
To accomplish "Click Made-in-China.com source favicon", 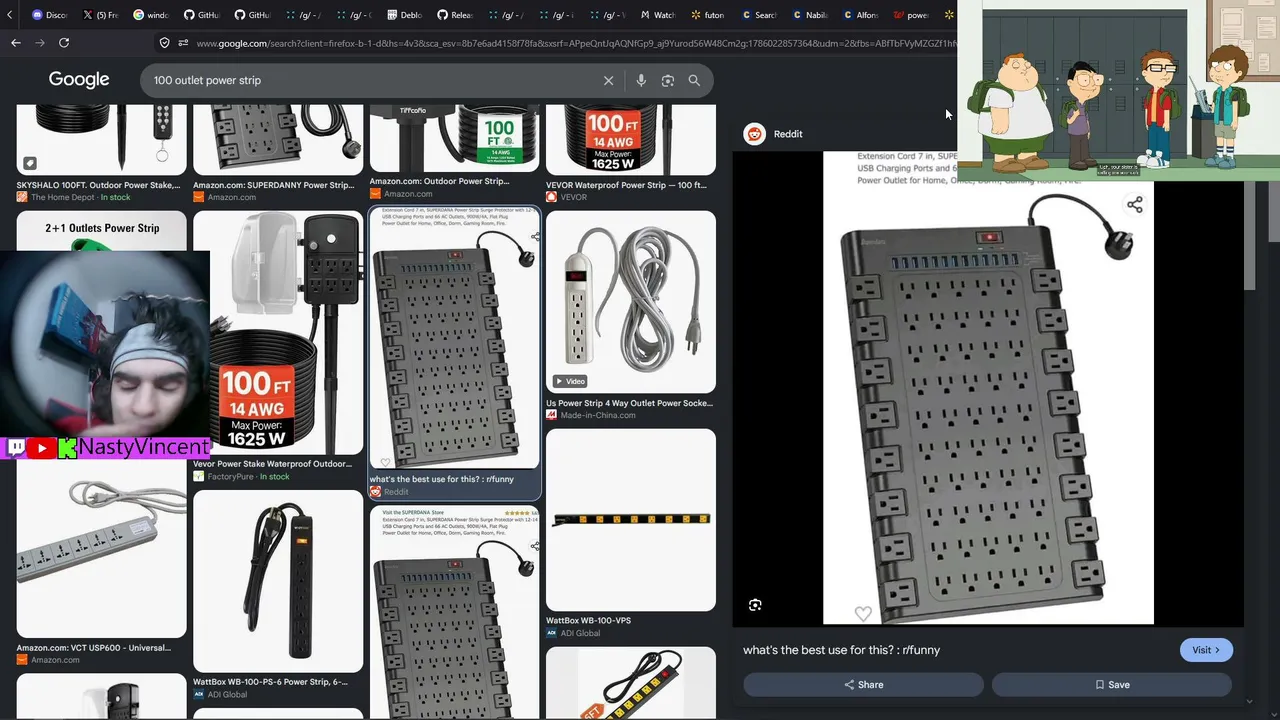I will [x=551, y=415].
